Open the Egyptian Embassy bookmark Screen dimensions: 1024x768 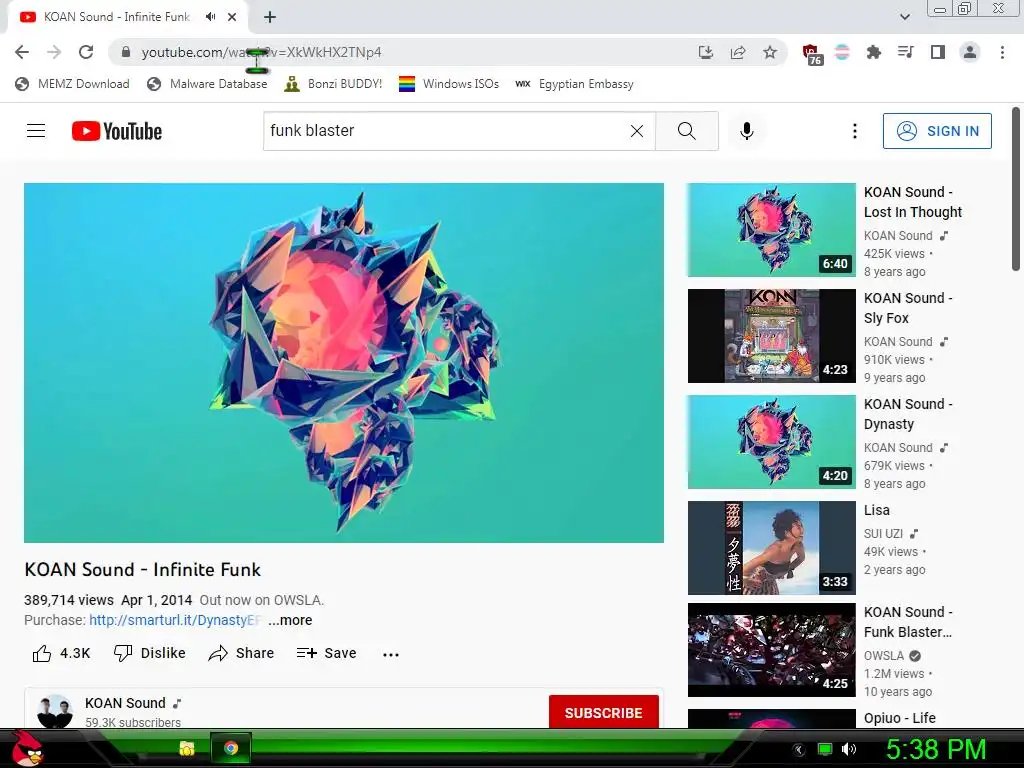pos(574,84)
